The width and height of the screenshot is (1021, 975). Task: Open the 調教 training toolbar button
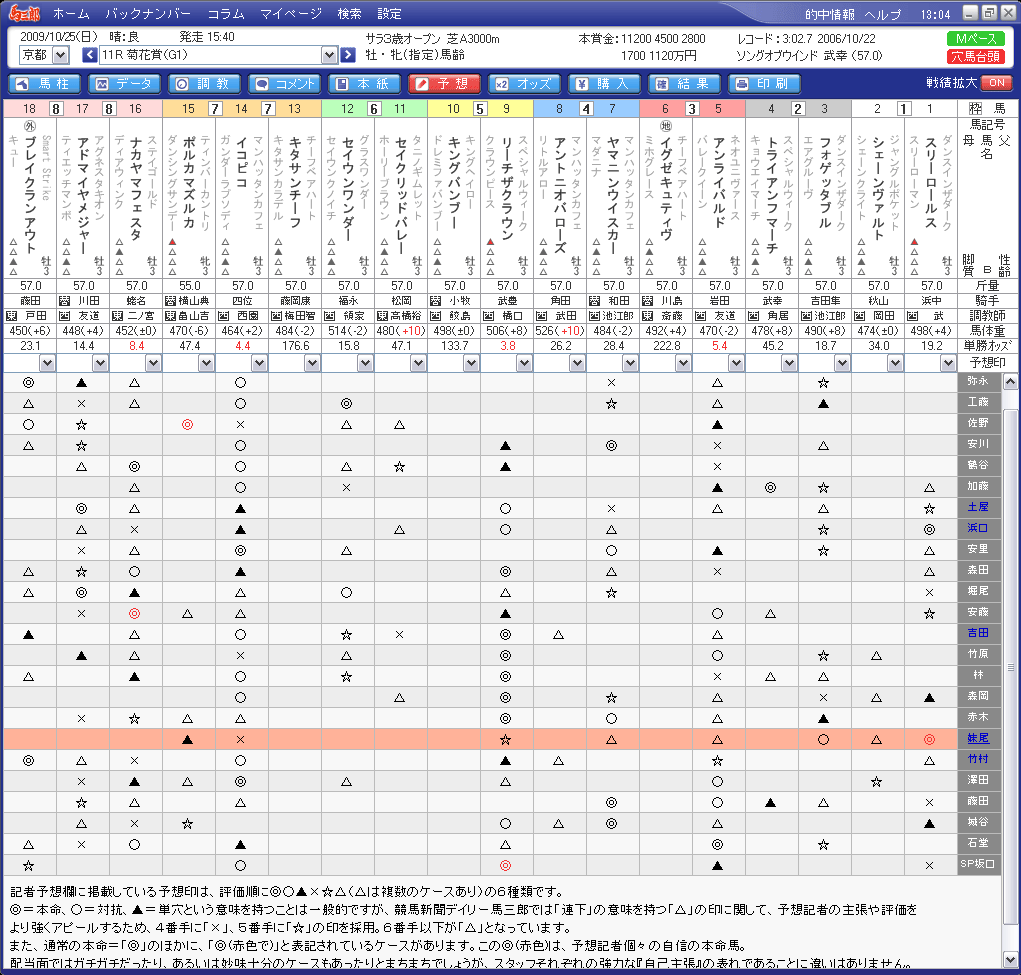click(x=204, y=84)
